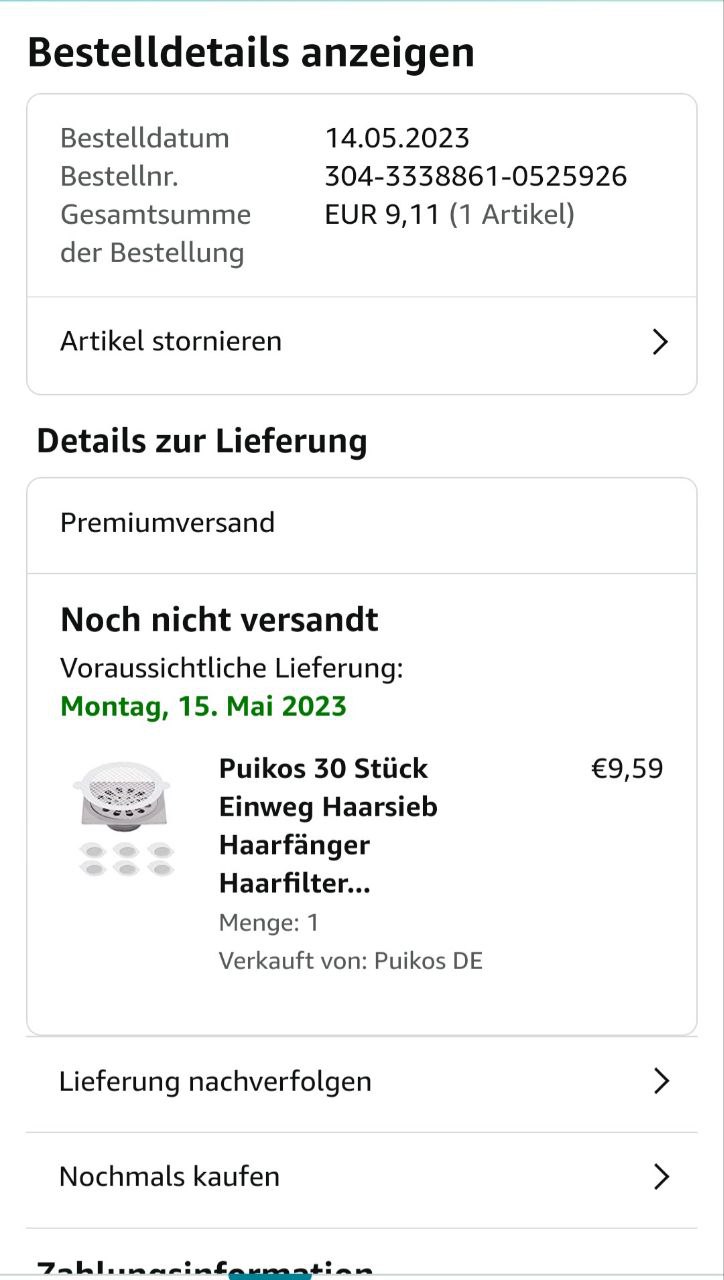The height and width of the screenshot is (1280, 724).
Task: Tap the Bestelldetails anzeigen page heading
Action: (x=251, y=53)
